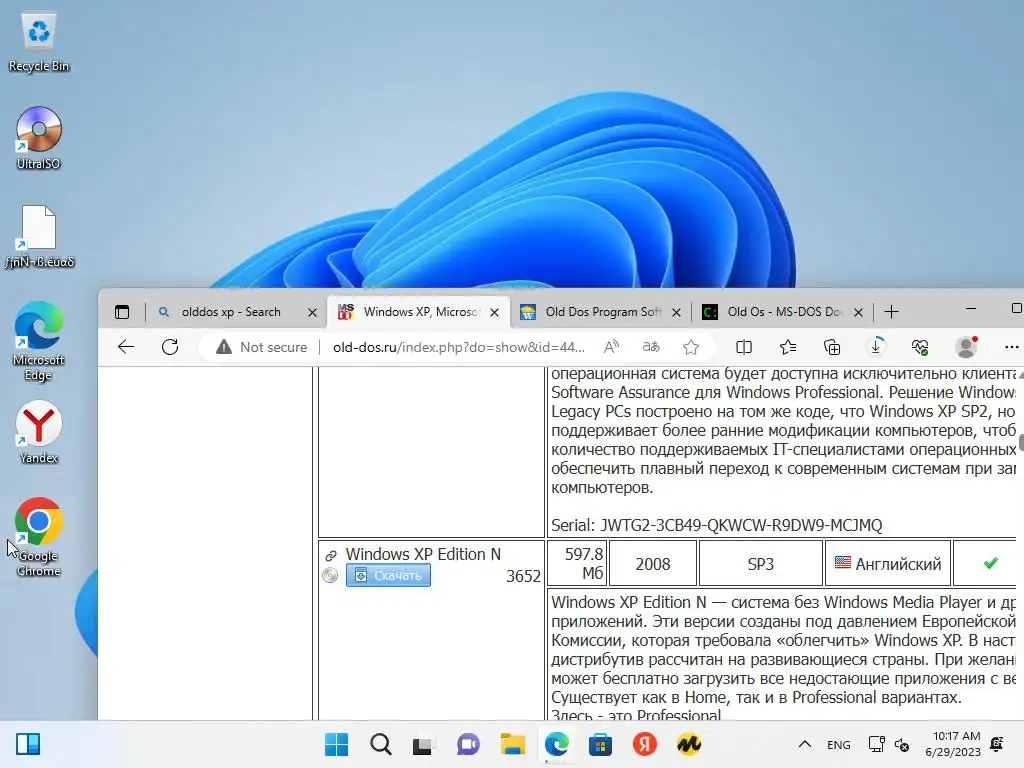Click the CD disc icon beside Скачать

point(330,575)
